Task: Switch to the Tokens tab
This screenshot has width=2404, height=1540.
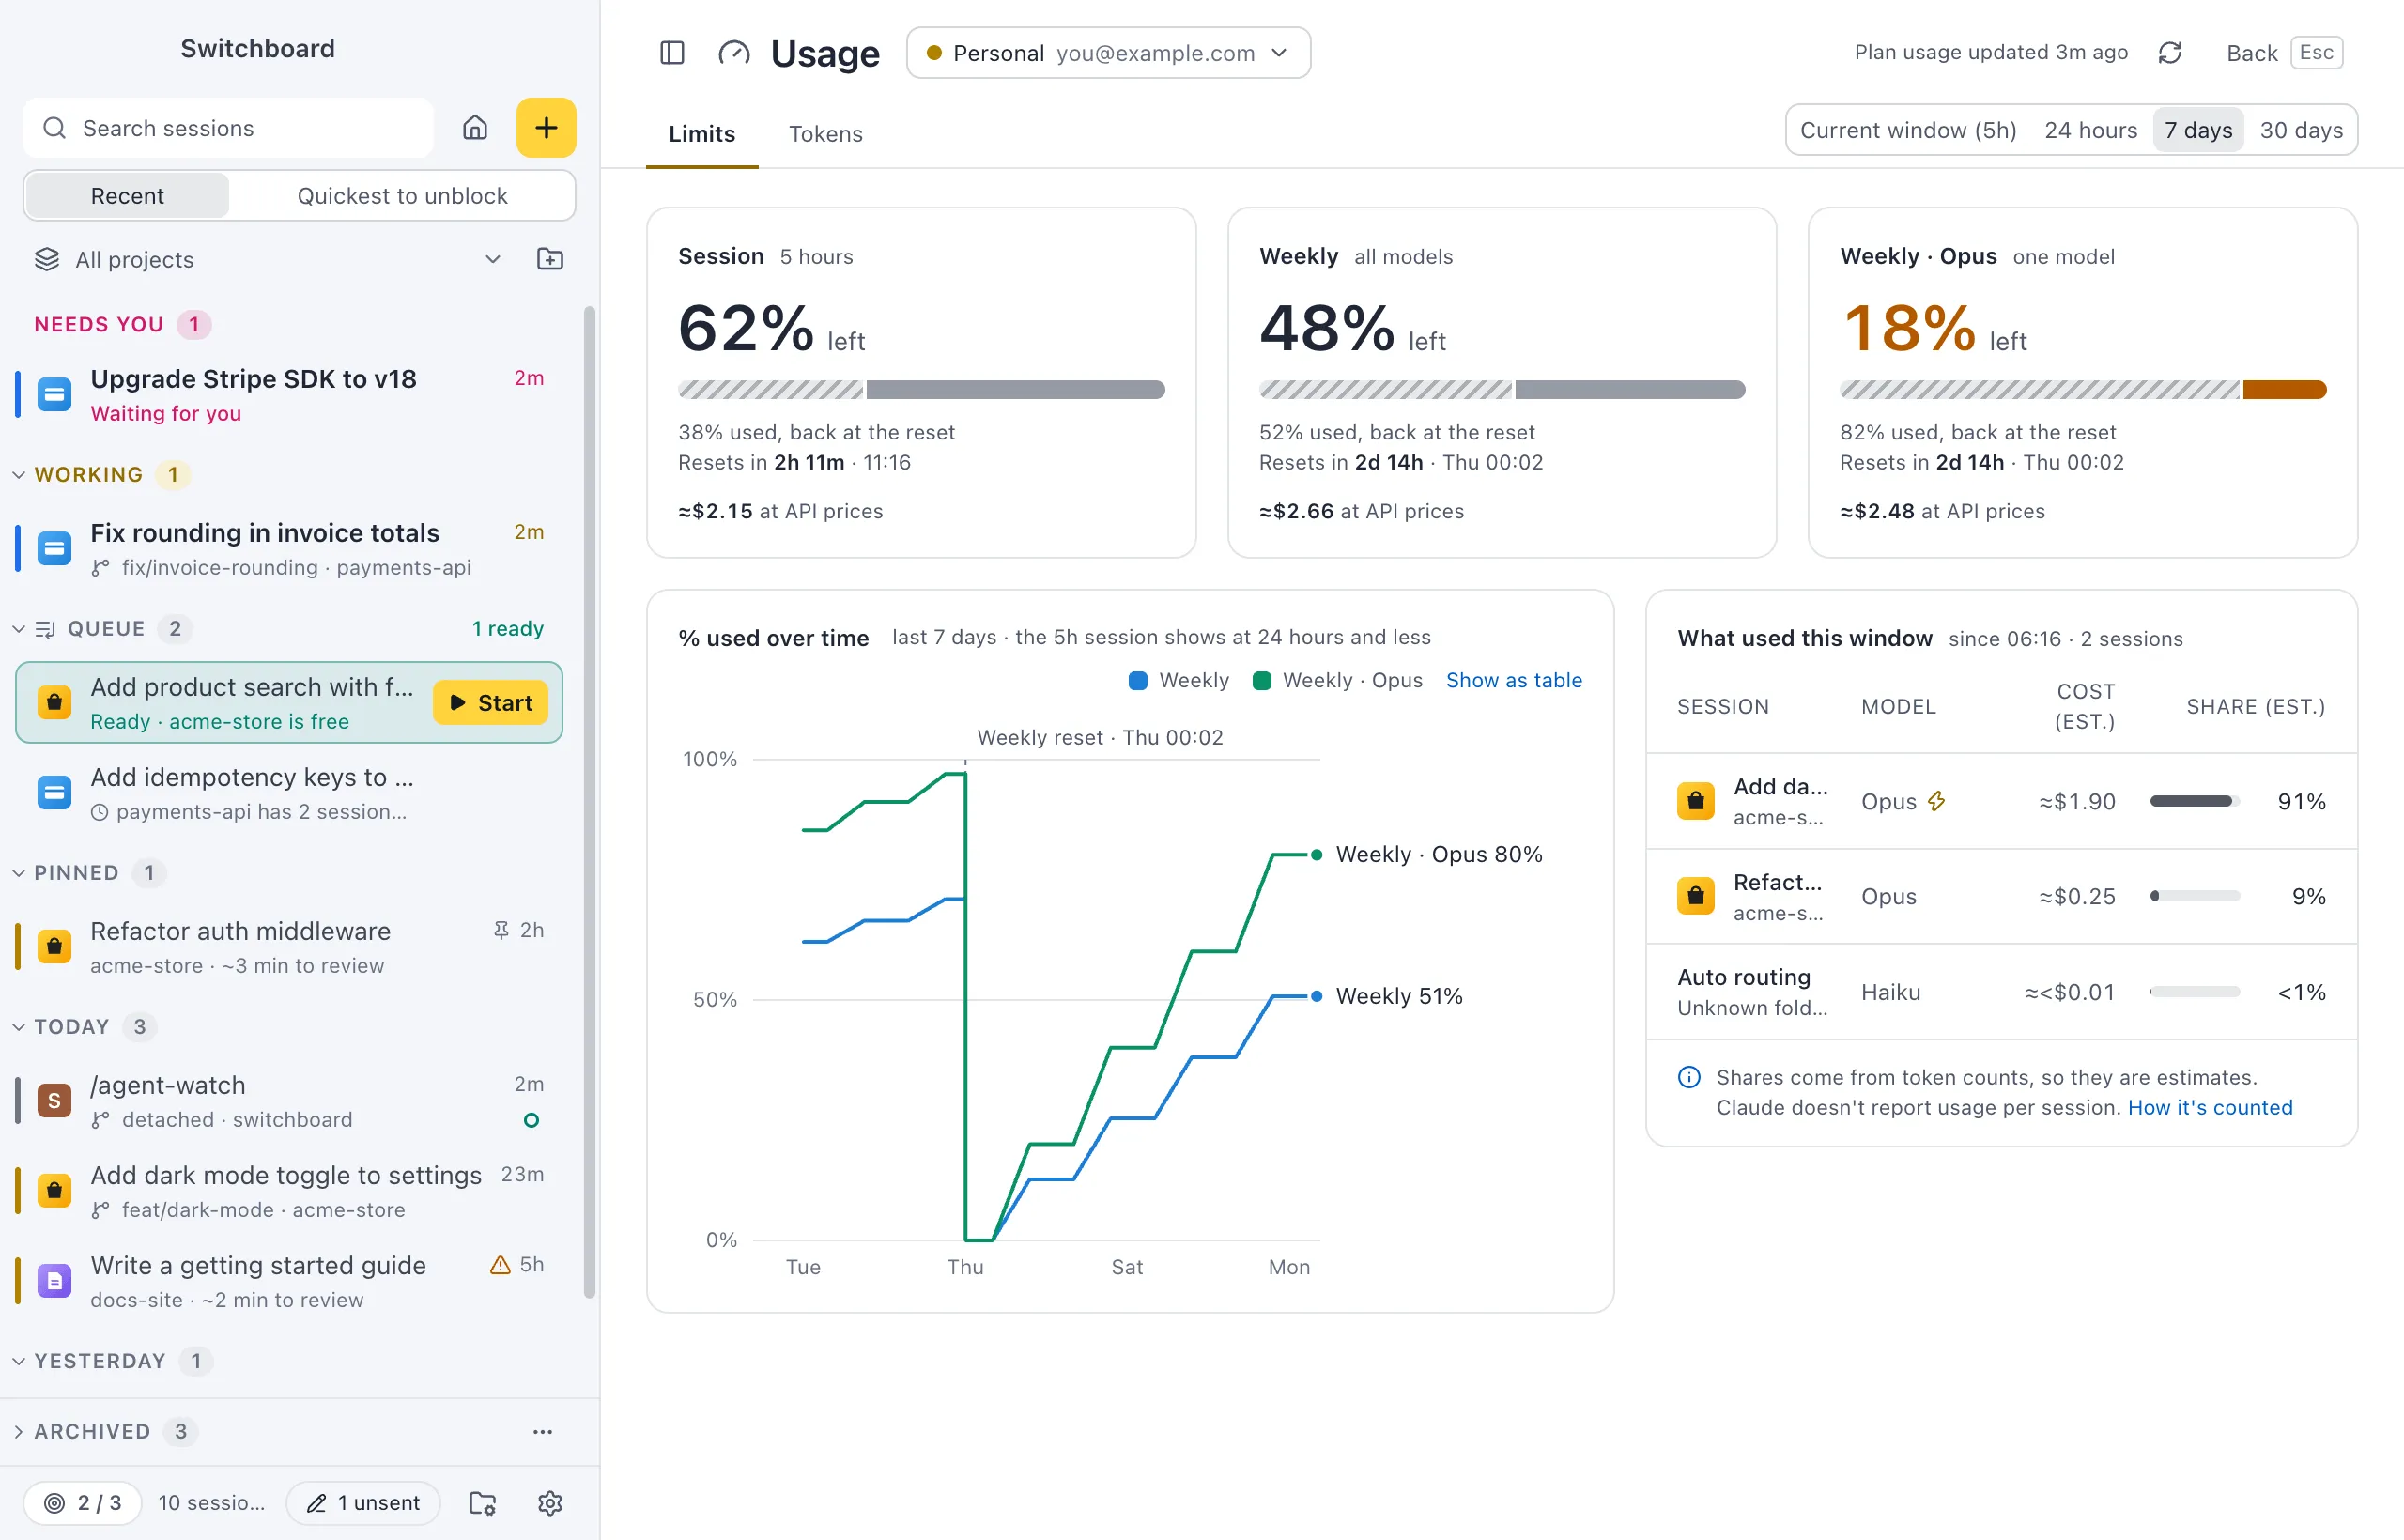Action: [825, 134]
